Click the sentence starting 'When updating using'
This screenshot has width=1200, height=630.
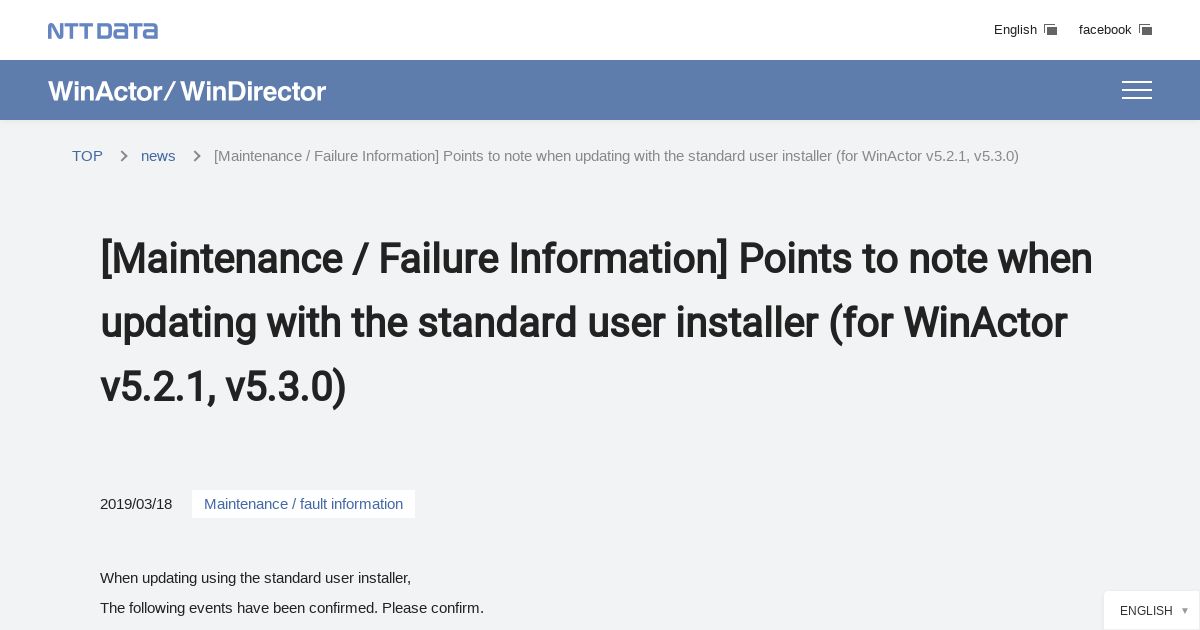(255, 578)
